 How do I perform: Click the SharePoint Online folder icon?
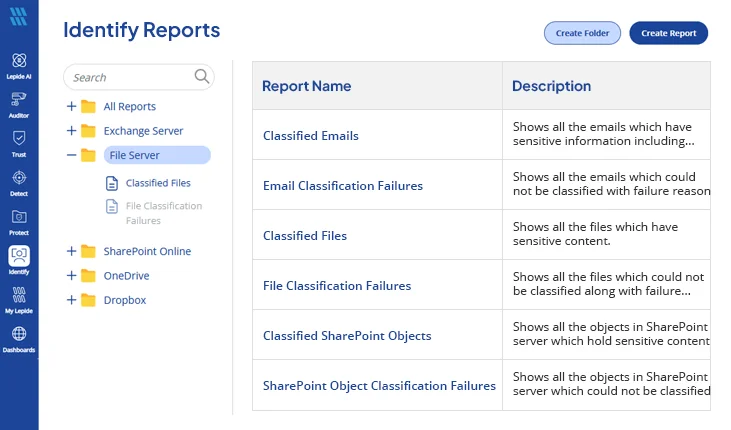(x=88, y=251)
